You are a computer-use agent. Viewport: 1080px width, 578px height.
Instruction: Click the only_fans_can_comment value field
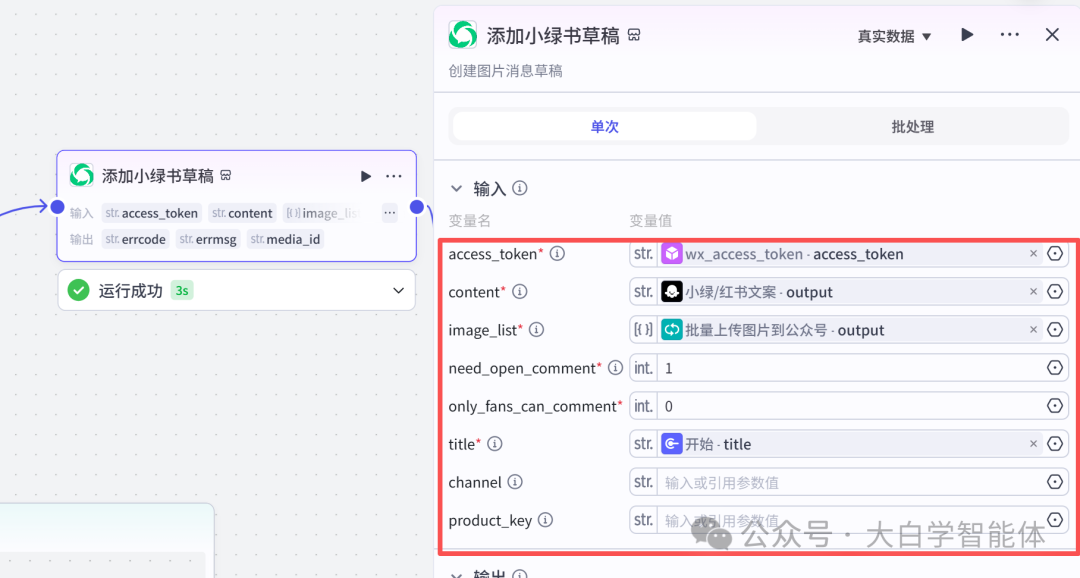tap(851, 406)
